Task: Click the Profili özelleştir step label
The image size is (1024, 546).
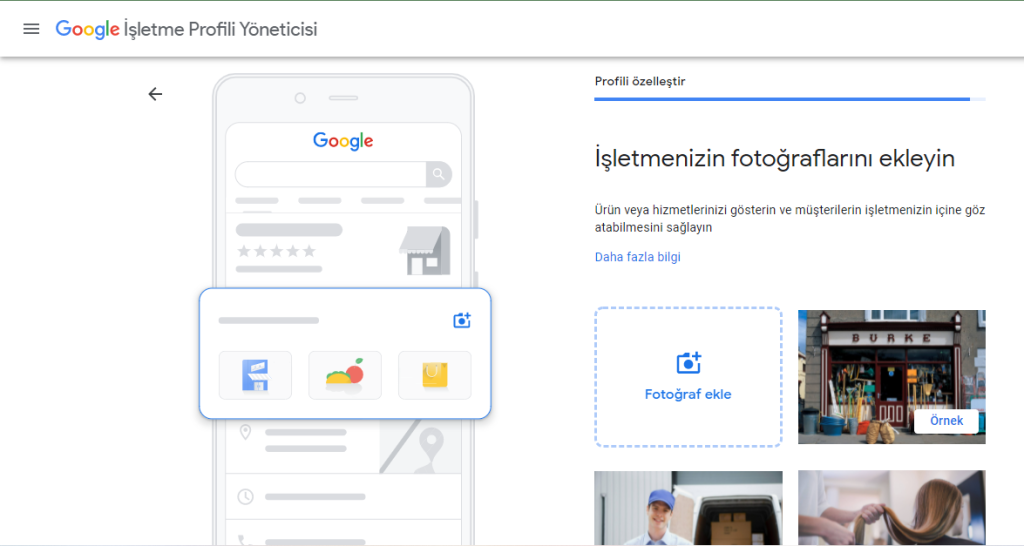Action: [x=640, y=82]
